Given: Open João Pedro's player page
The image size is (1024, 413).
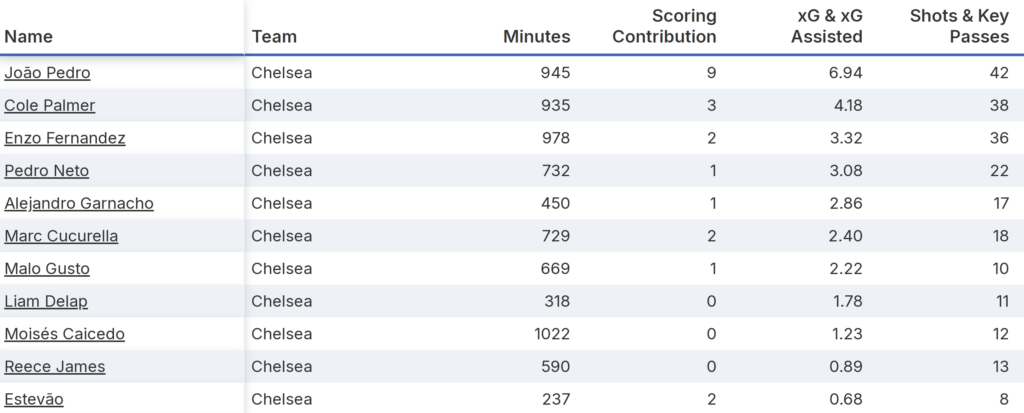Looking at the screenshot, I should [x=48, y=73].
